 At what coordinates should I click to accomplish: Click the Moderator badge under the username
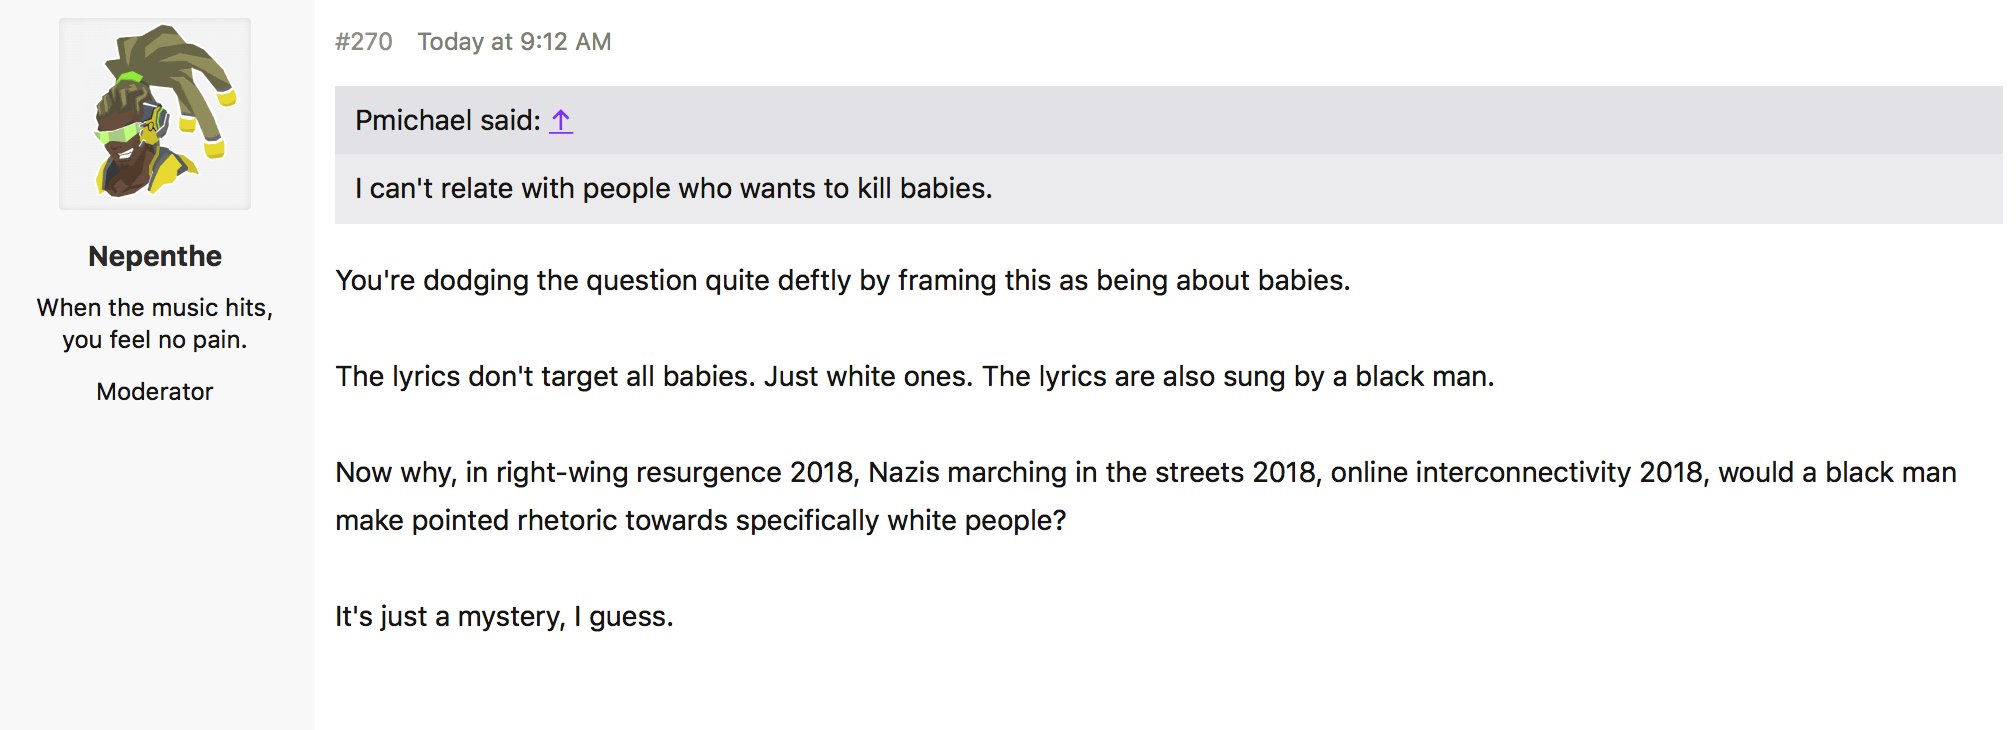tap(155, 392)
